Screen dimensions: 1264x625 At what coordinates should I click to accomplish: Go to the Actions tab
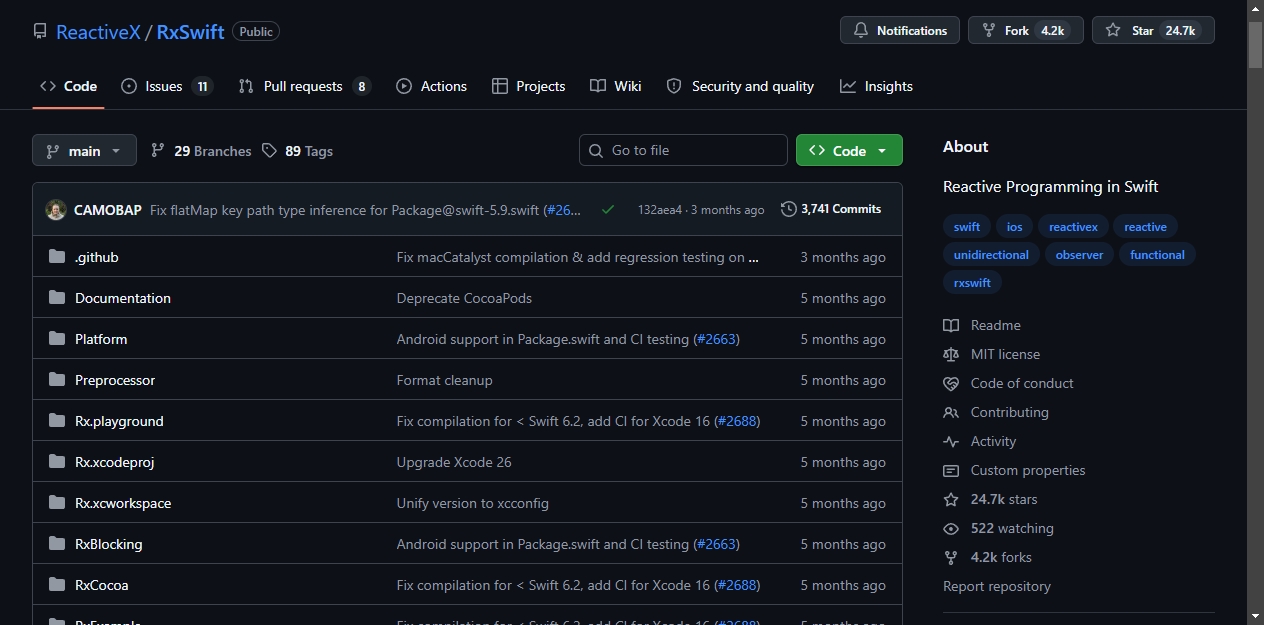[x=432, y=86]
